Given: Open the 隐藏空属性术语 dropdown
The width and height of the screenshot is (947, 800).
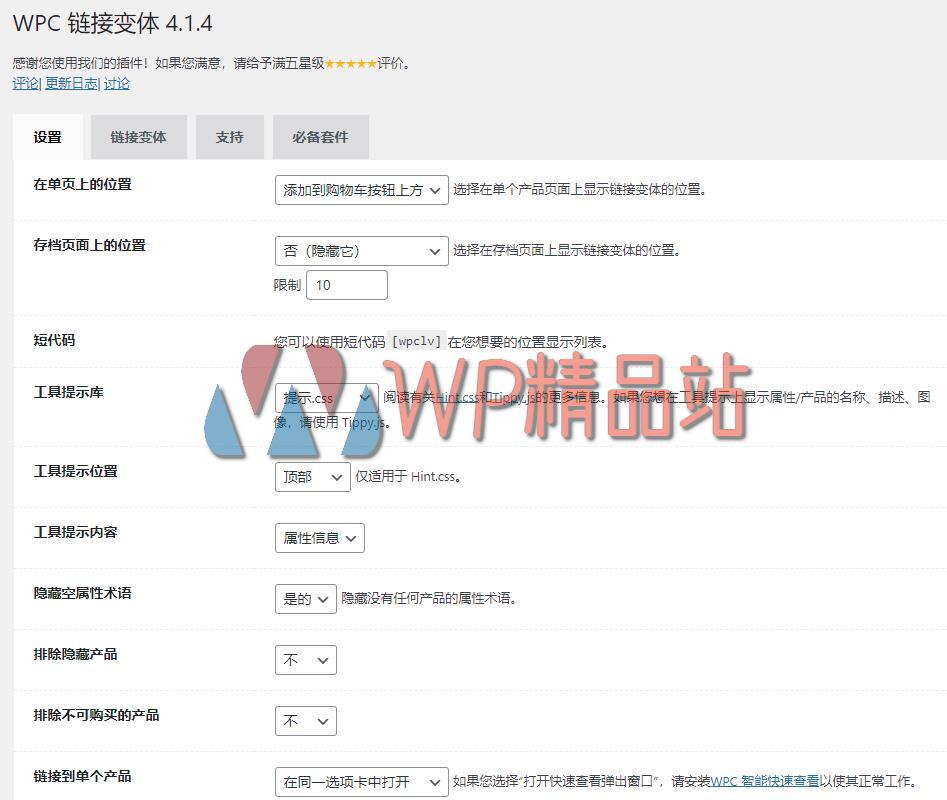Looking at the screenshot, I should (x=305, y=598).
